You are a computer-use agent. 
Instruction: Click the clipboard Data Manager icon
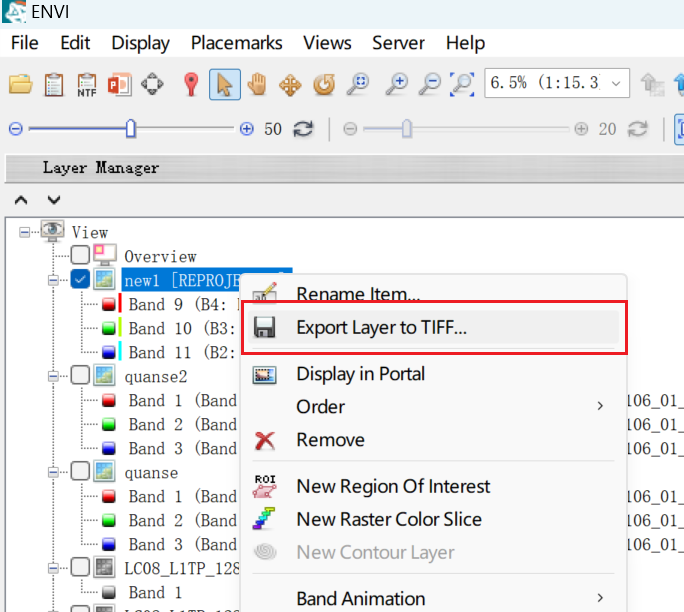(x=54, y=84)
